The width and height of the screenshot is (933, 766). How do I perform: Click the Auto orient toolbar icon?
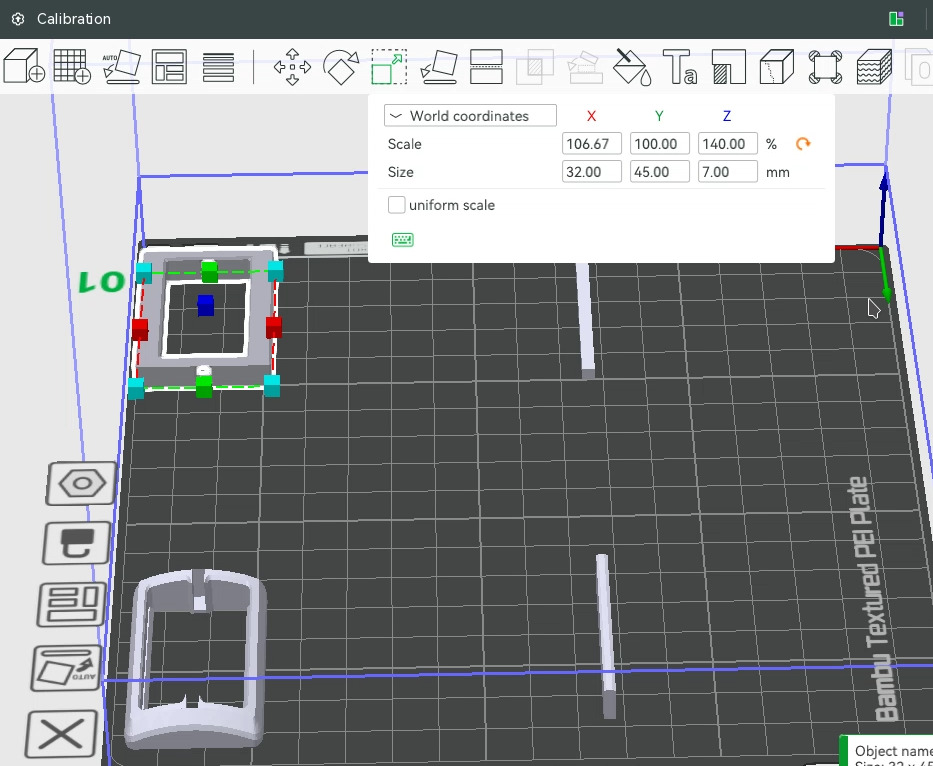[121, 67]
